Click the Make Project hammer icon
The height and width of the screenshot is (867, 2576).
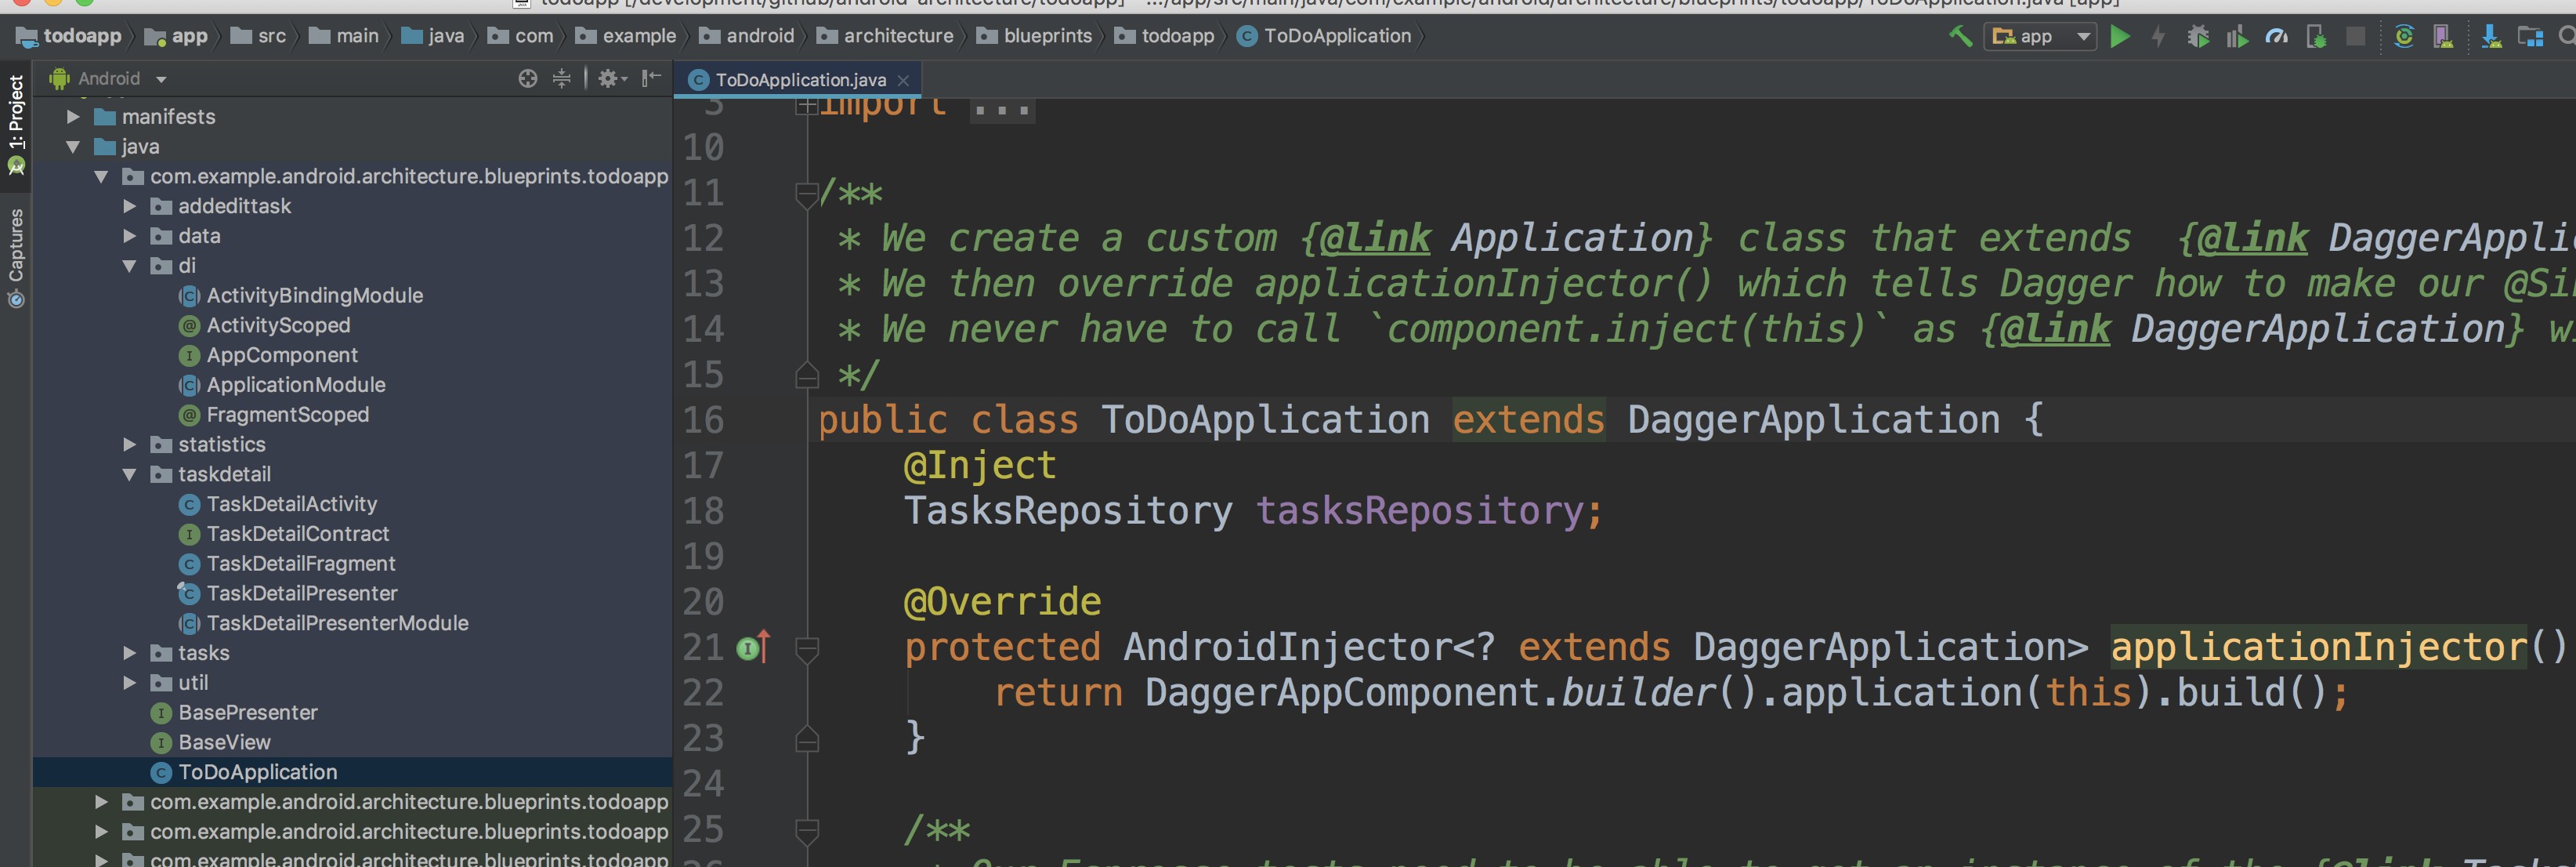(x=1960, y=37)
